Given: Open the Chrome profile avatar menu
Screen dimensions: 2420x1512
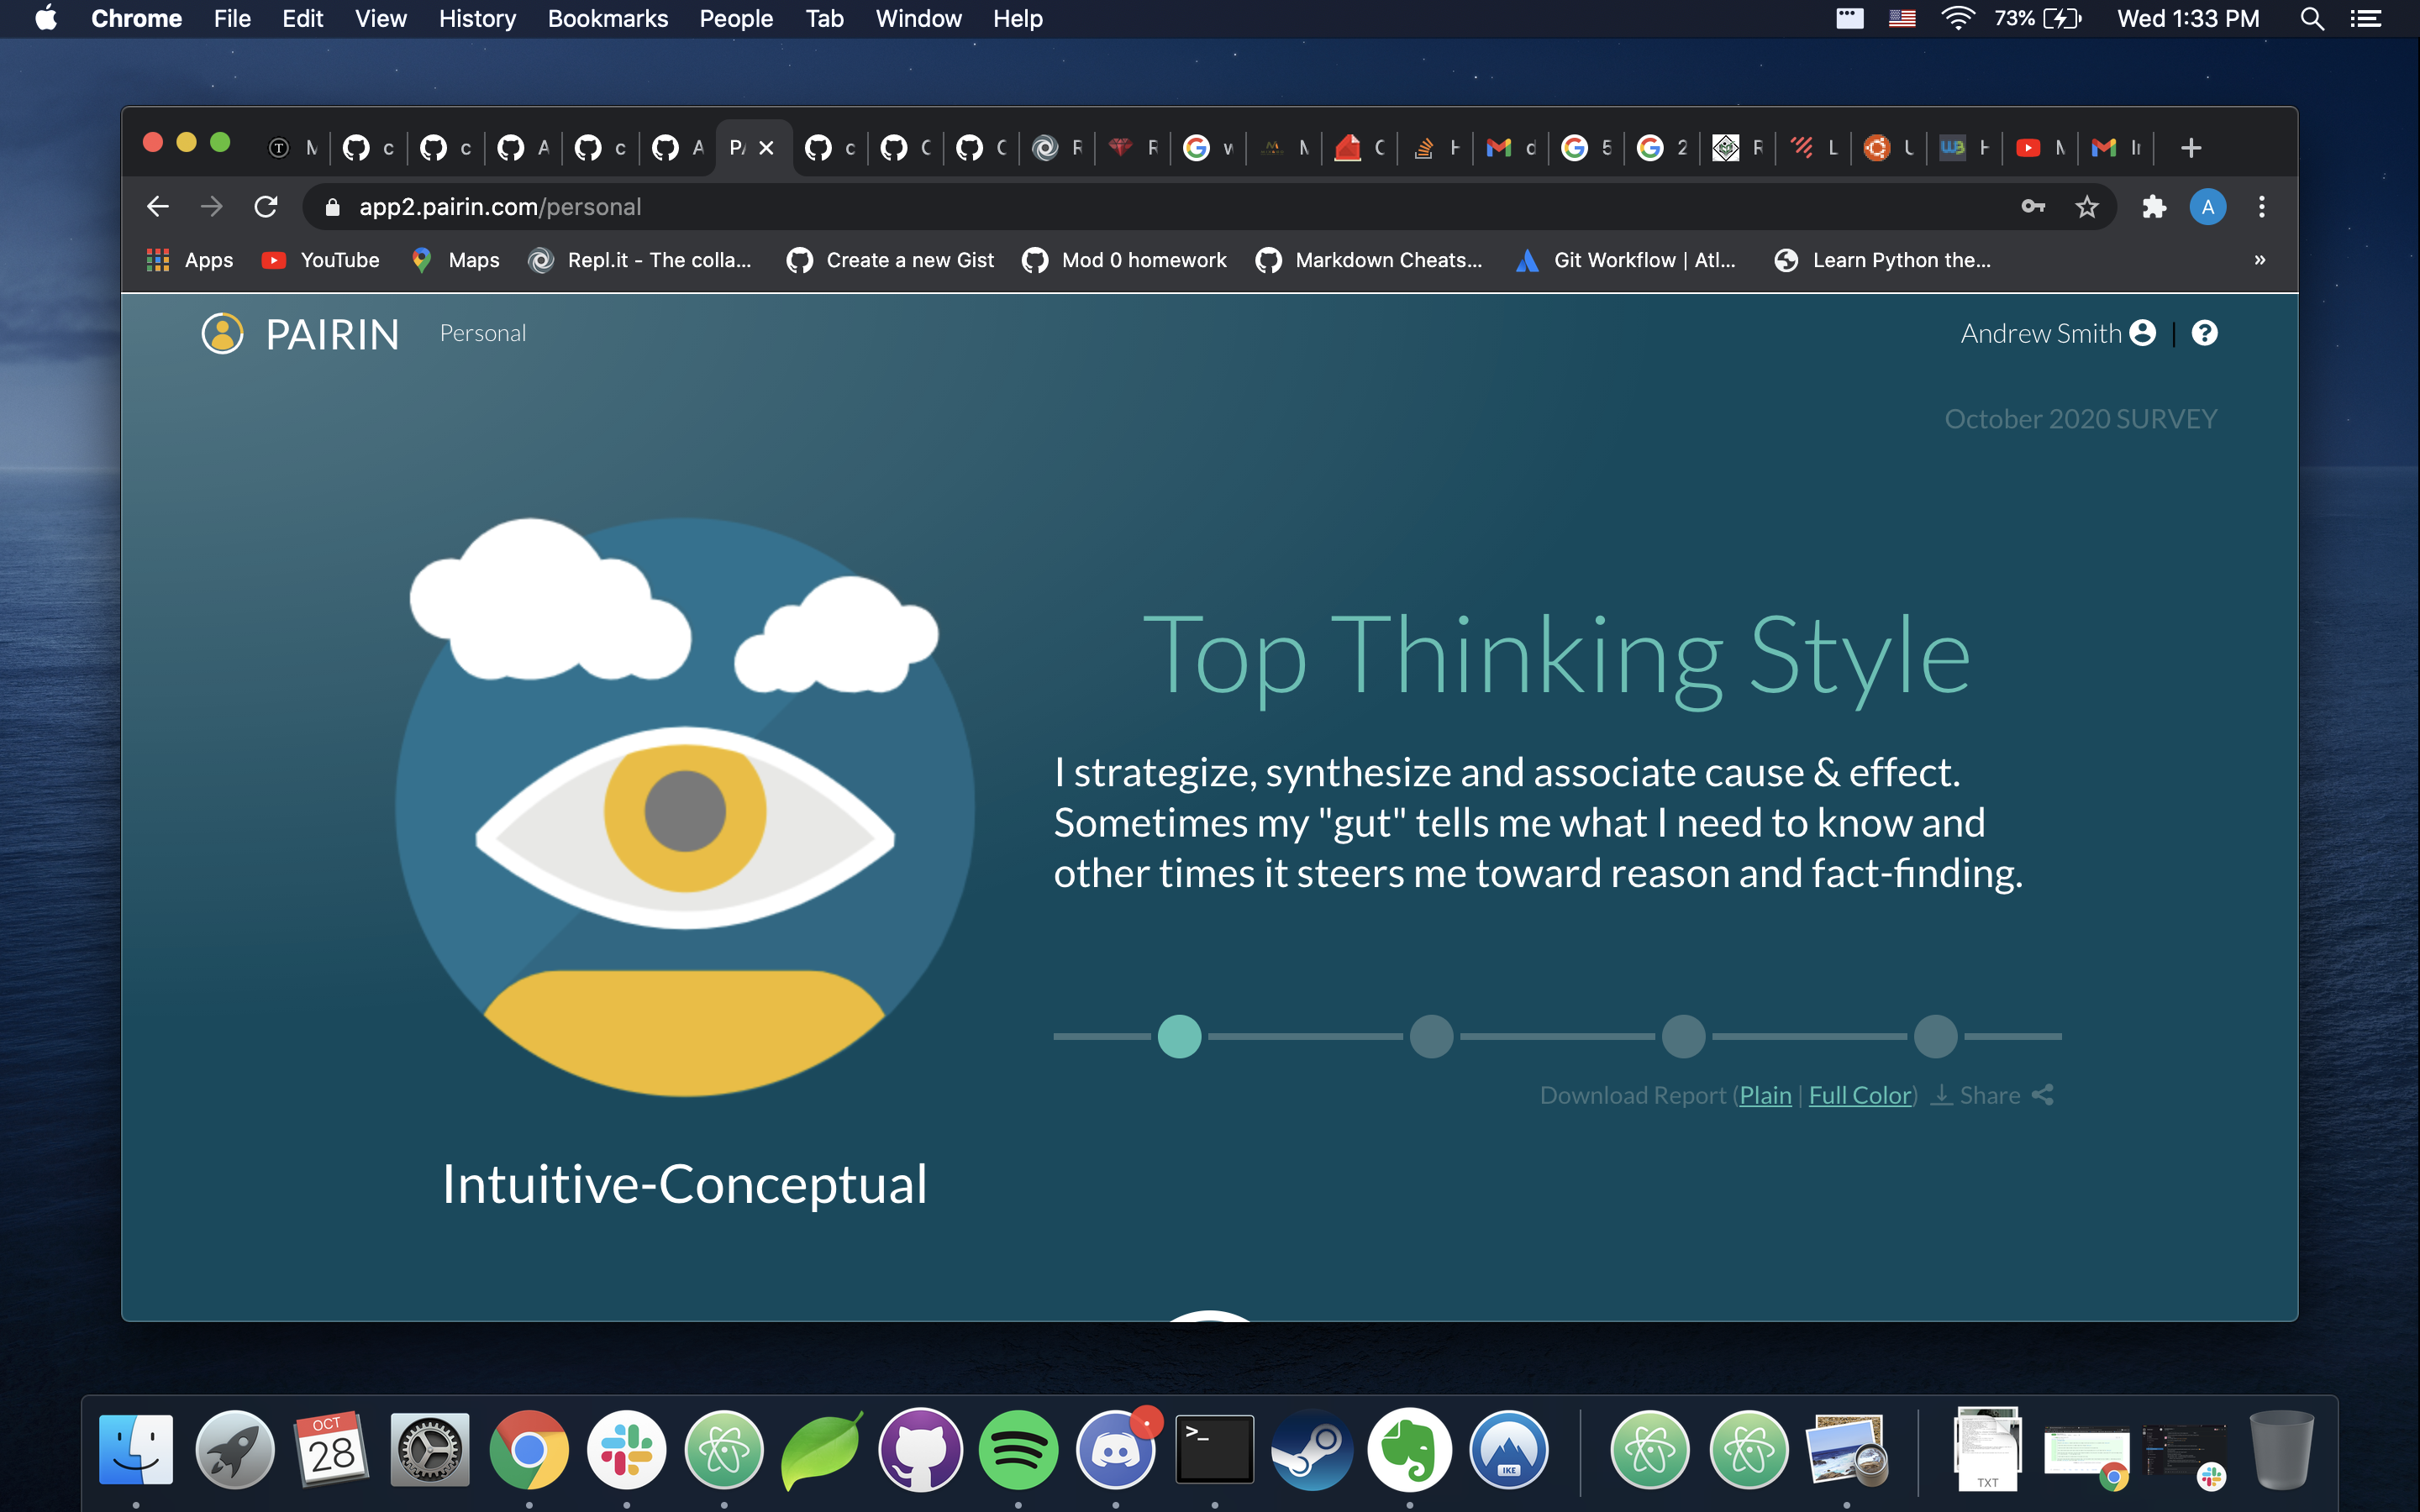Looking at the screenshot, I should 2208,207.
